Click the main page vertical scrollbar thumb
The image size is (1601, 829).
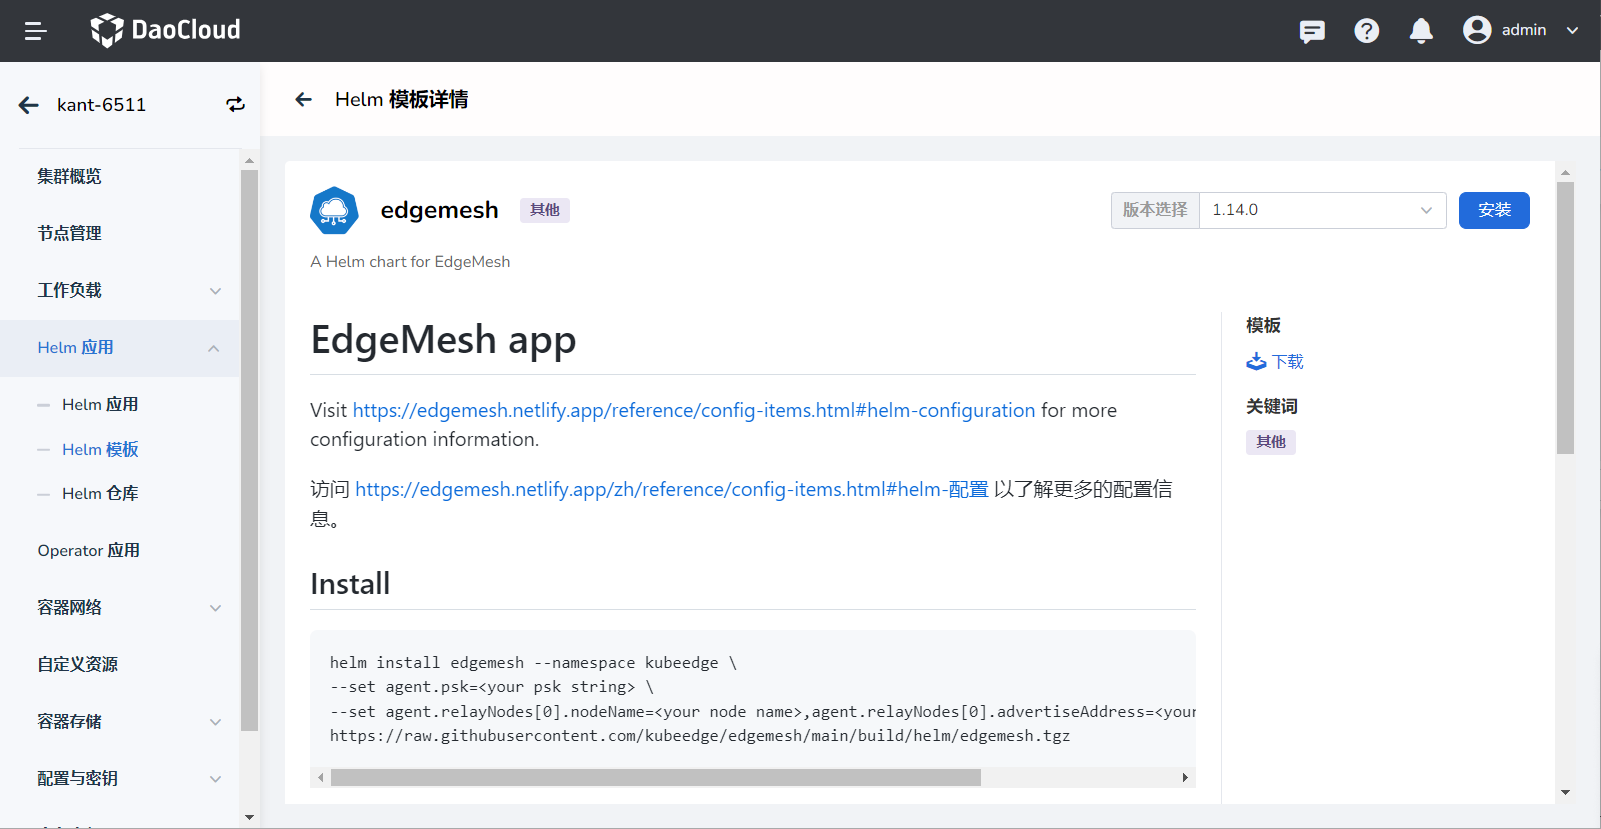1565,318
